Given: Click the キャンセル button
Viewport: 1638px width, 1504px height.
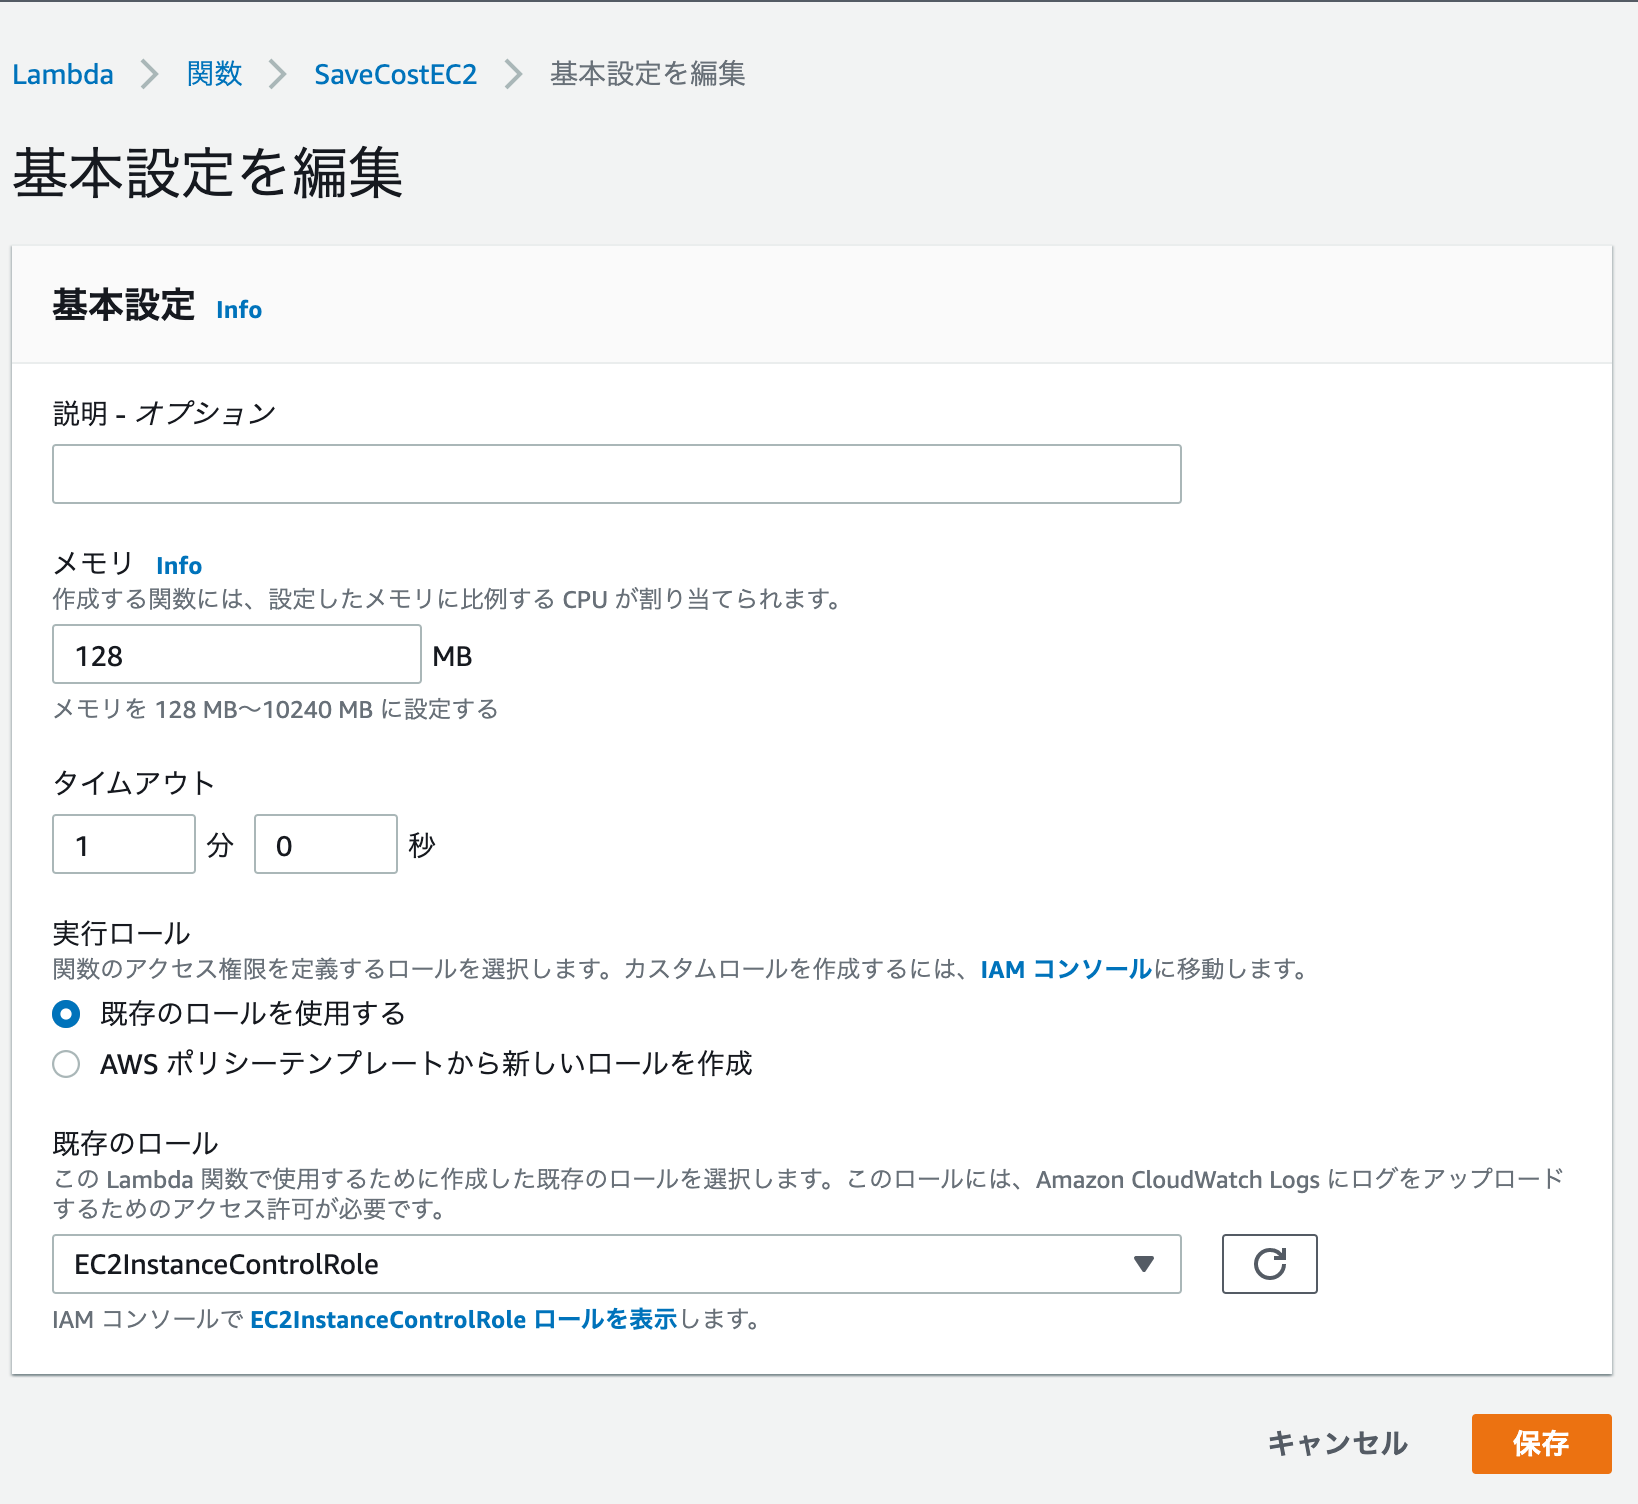Looking at the screenshot, I should (x=1338, y=1443).
